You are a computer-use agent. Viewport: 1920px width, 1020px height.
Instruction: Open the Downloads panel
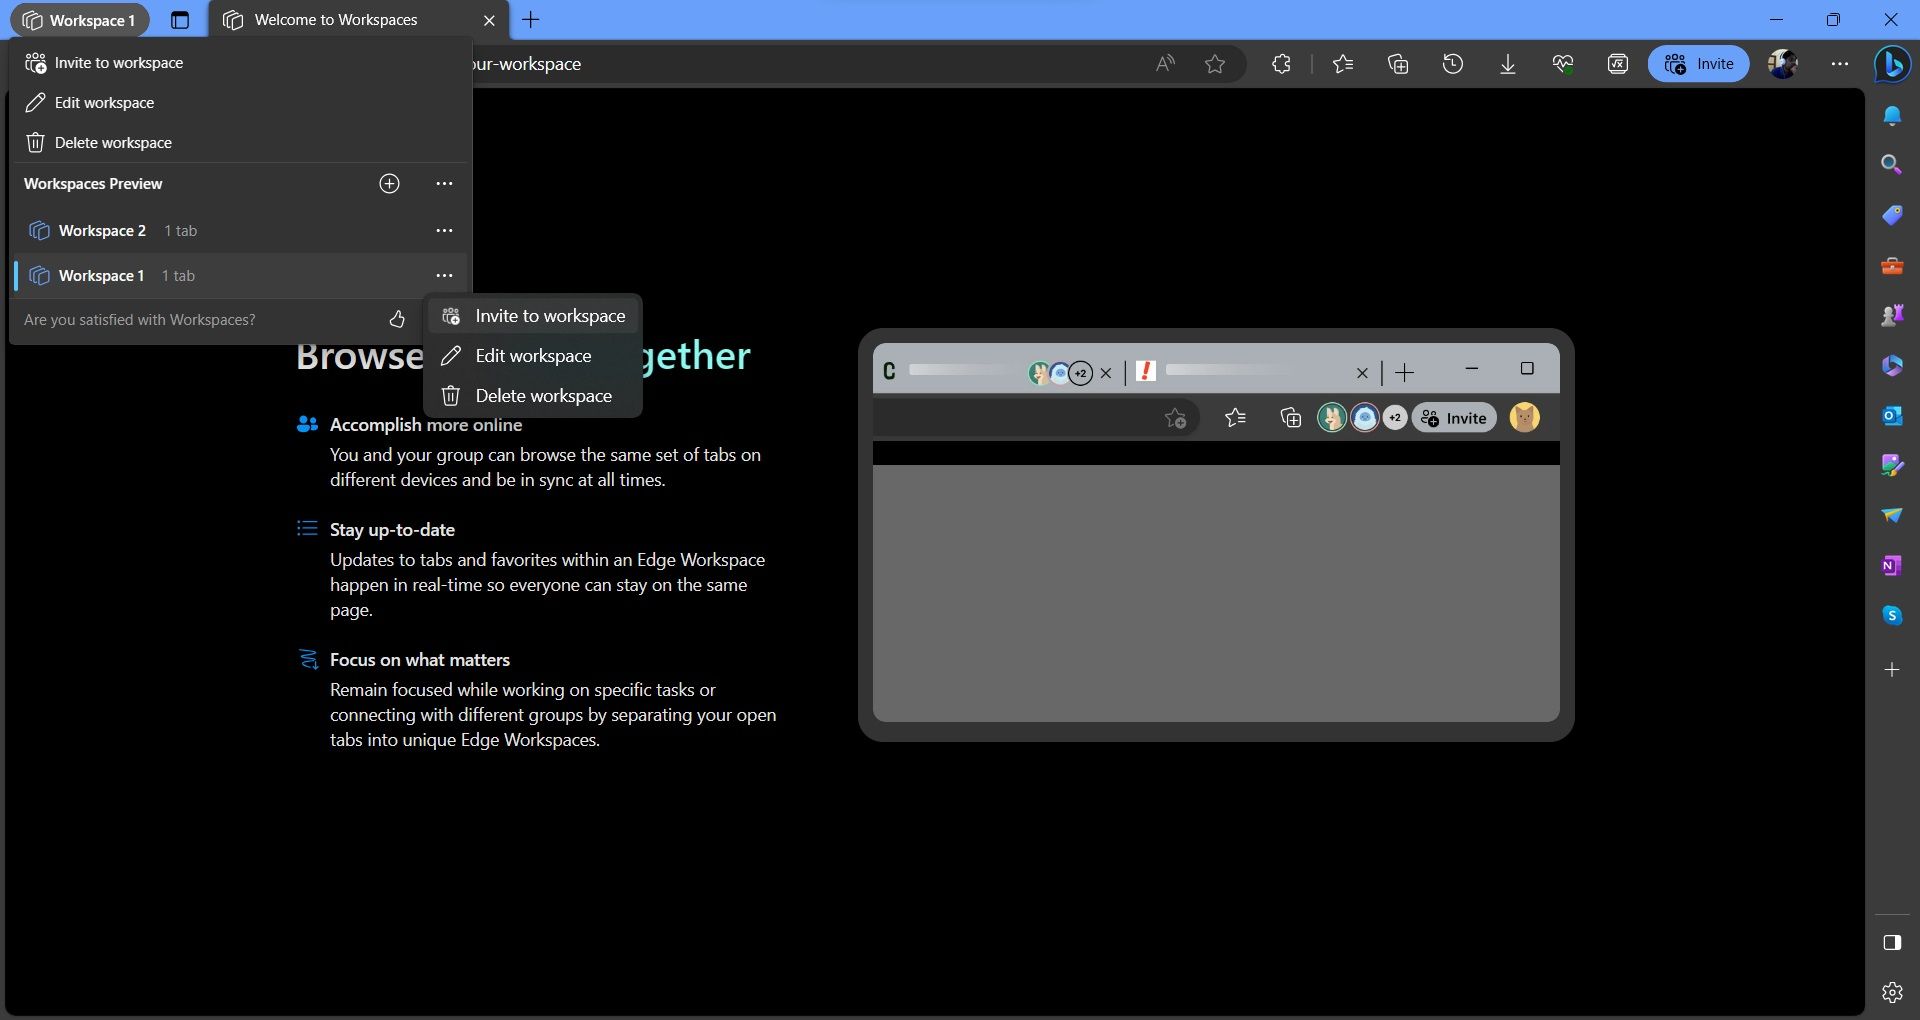pyautogui.click(x=1507, y=63)
